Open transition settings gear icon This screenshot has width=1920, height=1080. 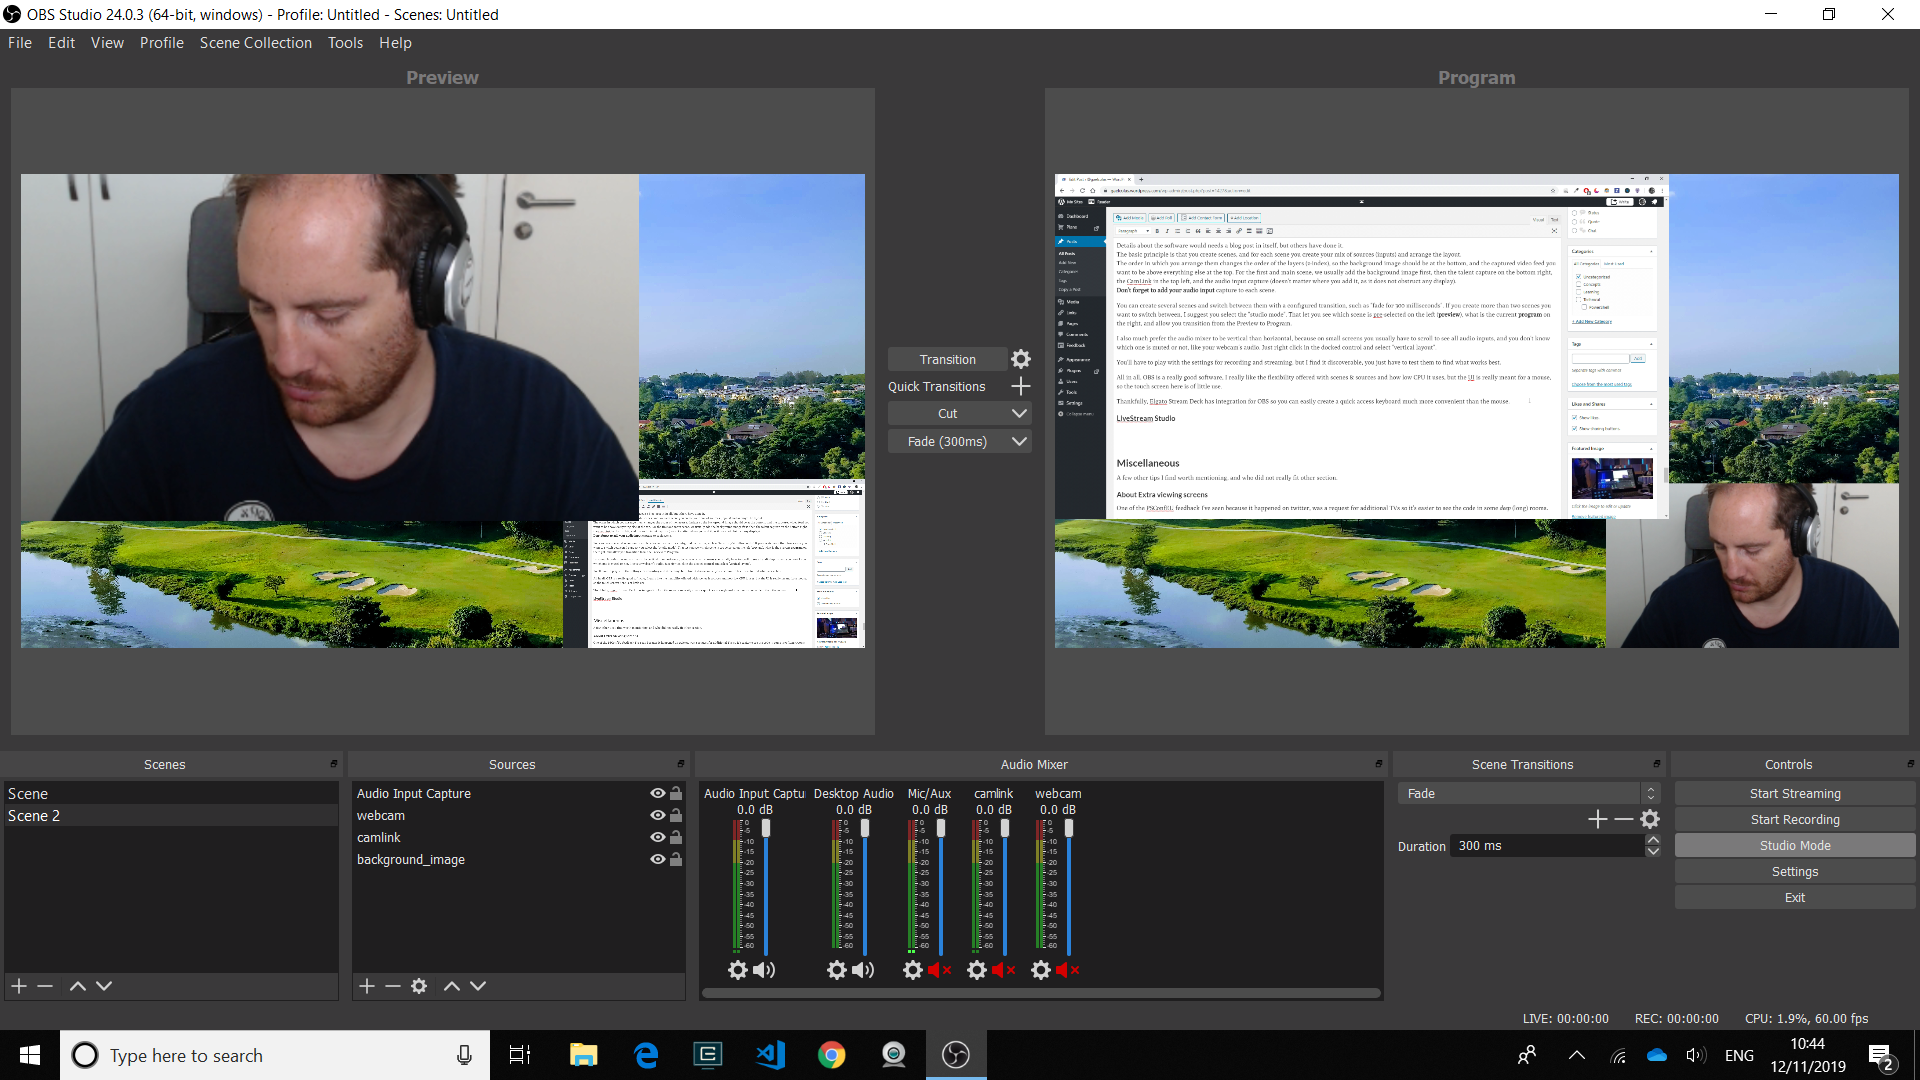point(1020,359)
